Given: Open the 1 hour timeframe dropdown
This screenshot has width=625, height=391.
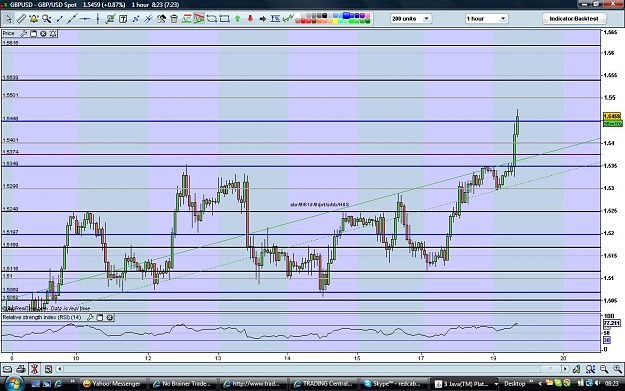Looking at the screenshot, I should 486,18.
